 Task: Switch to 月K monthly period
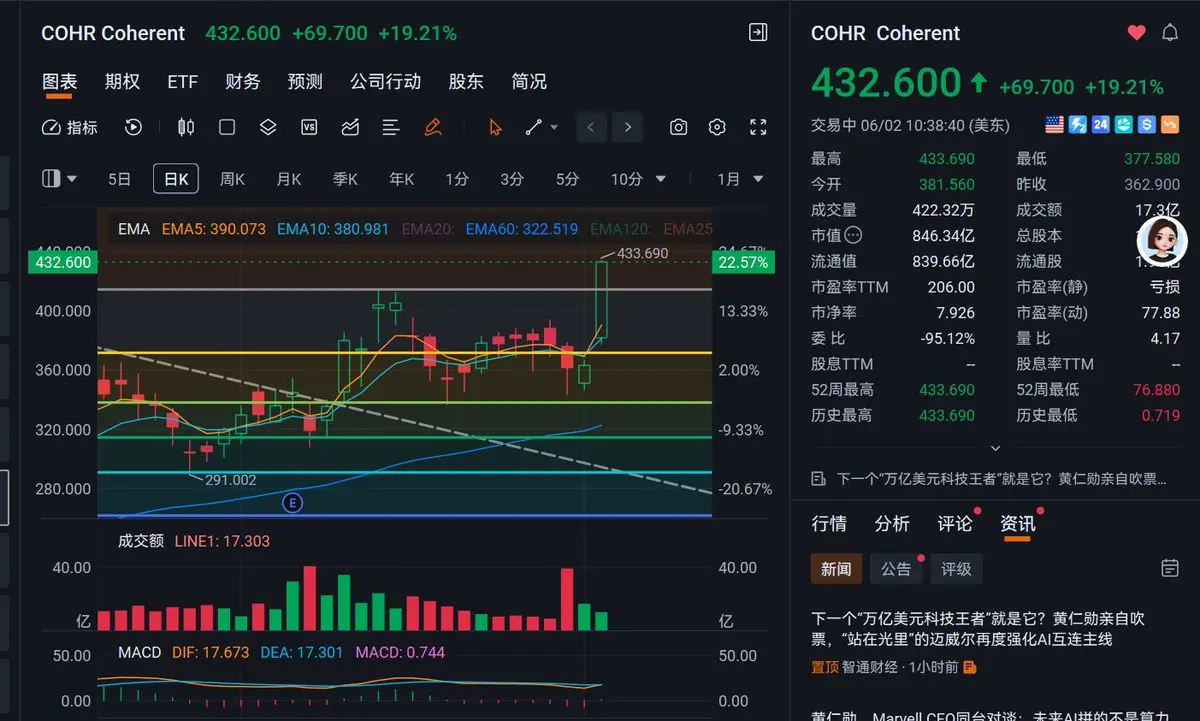coord(289,179)
